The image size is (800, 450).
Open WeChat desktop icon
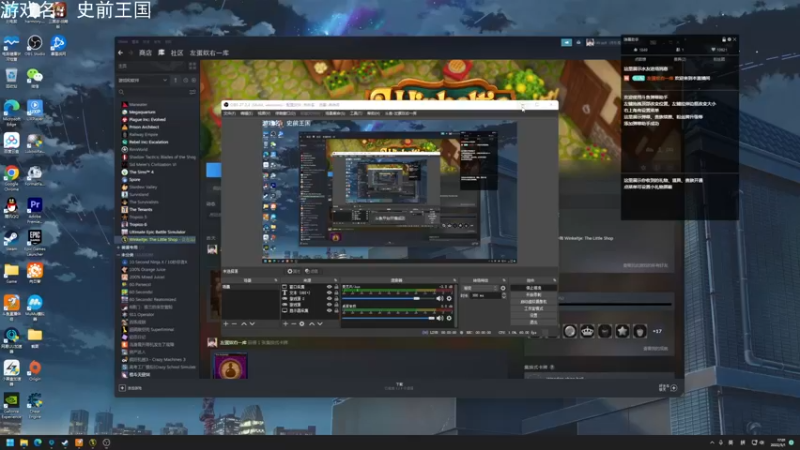(x=35, y=78)
